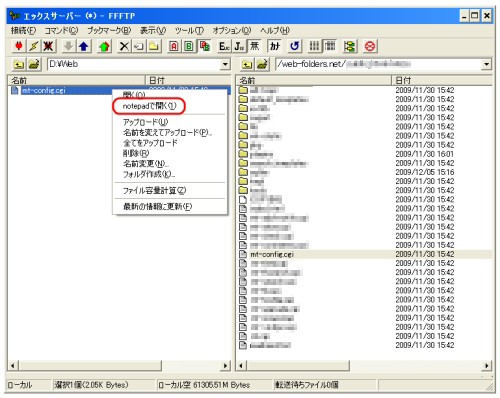Choose ファイル容量計算(Z) from context menu
The height and width of the screenshot is (398, 500).
[x=170, y=191]
